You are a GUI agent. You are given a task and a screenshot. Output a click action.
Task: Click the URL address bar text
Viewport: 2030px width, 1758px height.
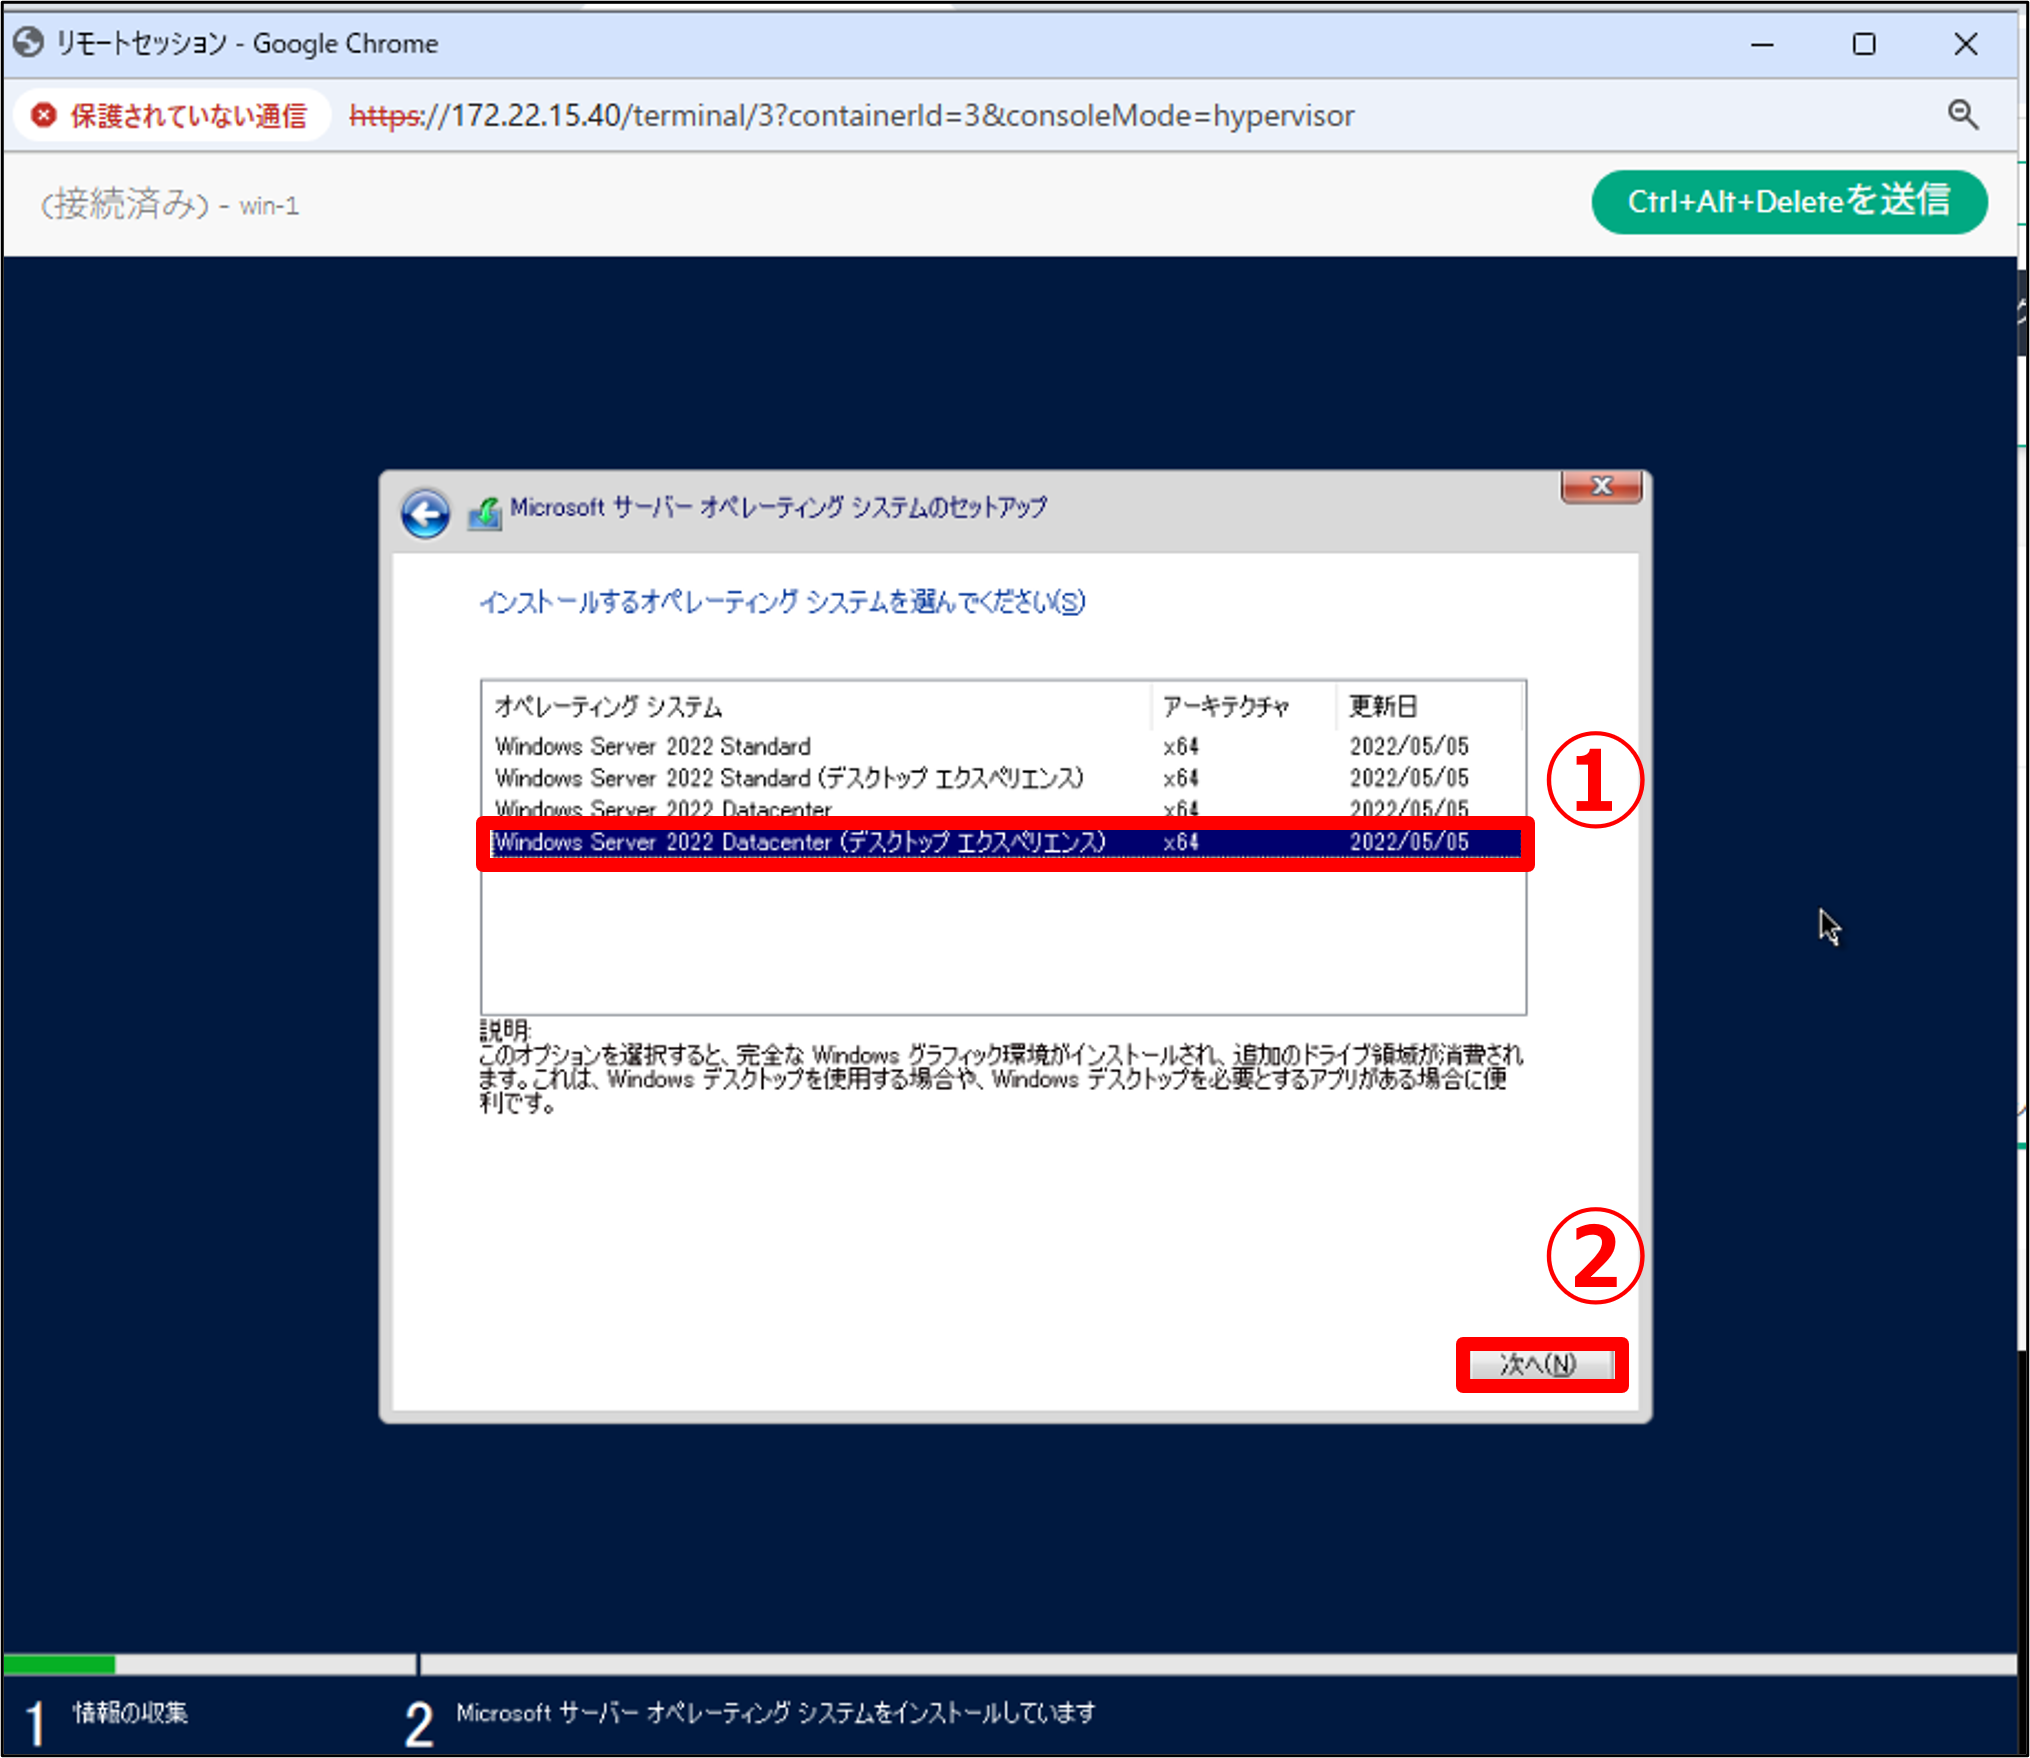click(850, 116)
